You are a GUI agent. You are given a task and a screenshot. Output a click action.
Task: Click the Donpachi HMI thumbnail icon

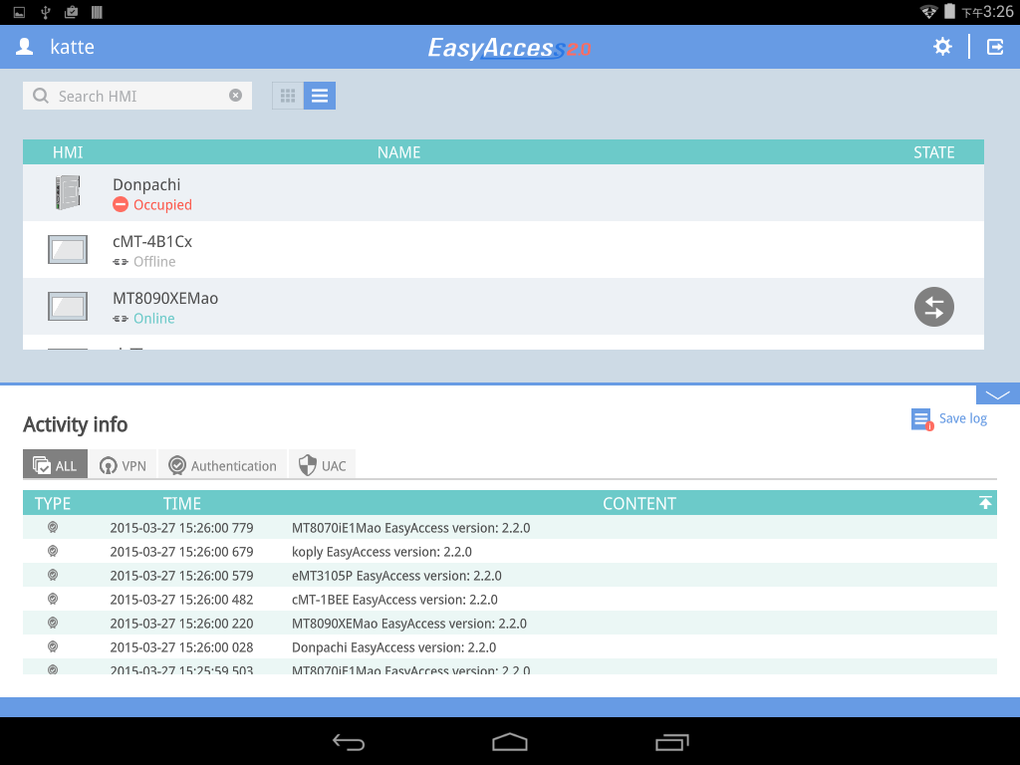(66, 192)
